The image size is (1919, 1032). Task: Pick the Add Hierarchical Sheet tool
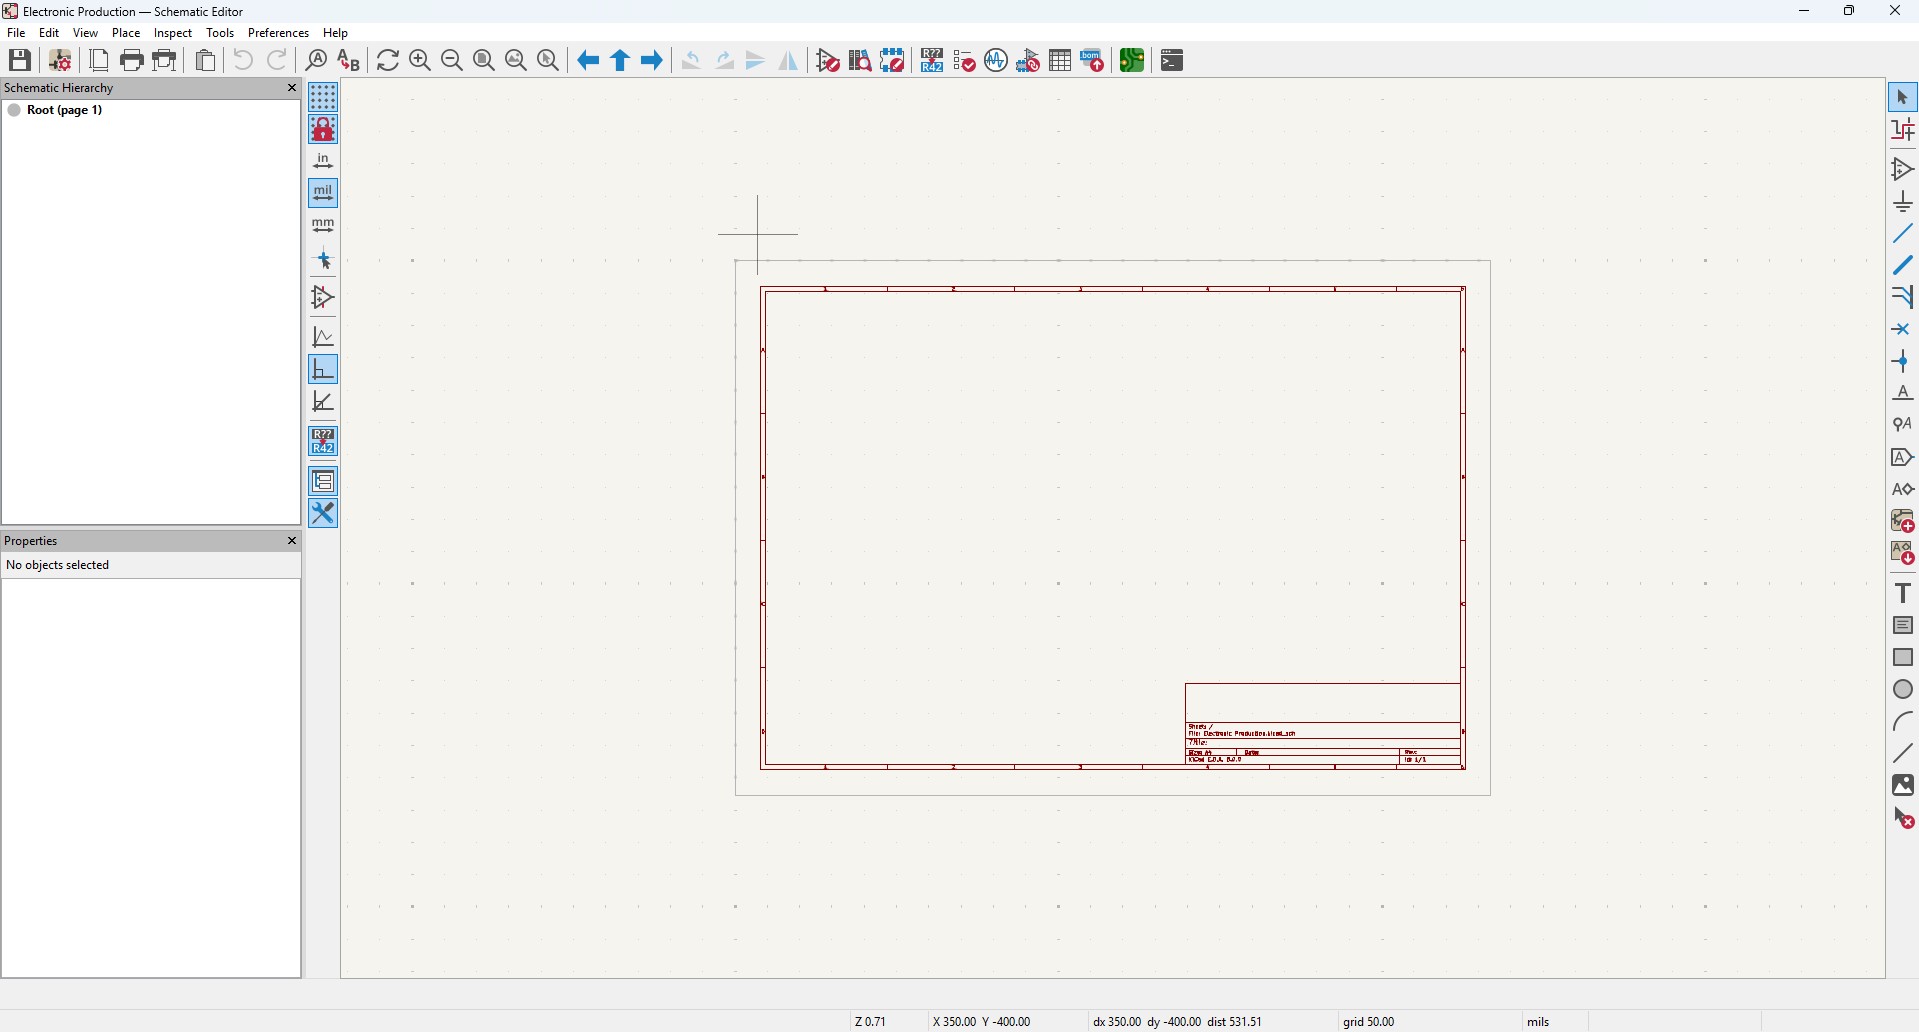click(x=1904, y=521)
